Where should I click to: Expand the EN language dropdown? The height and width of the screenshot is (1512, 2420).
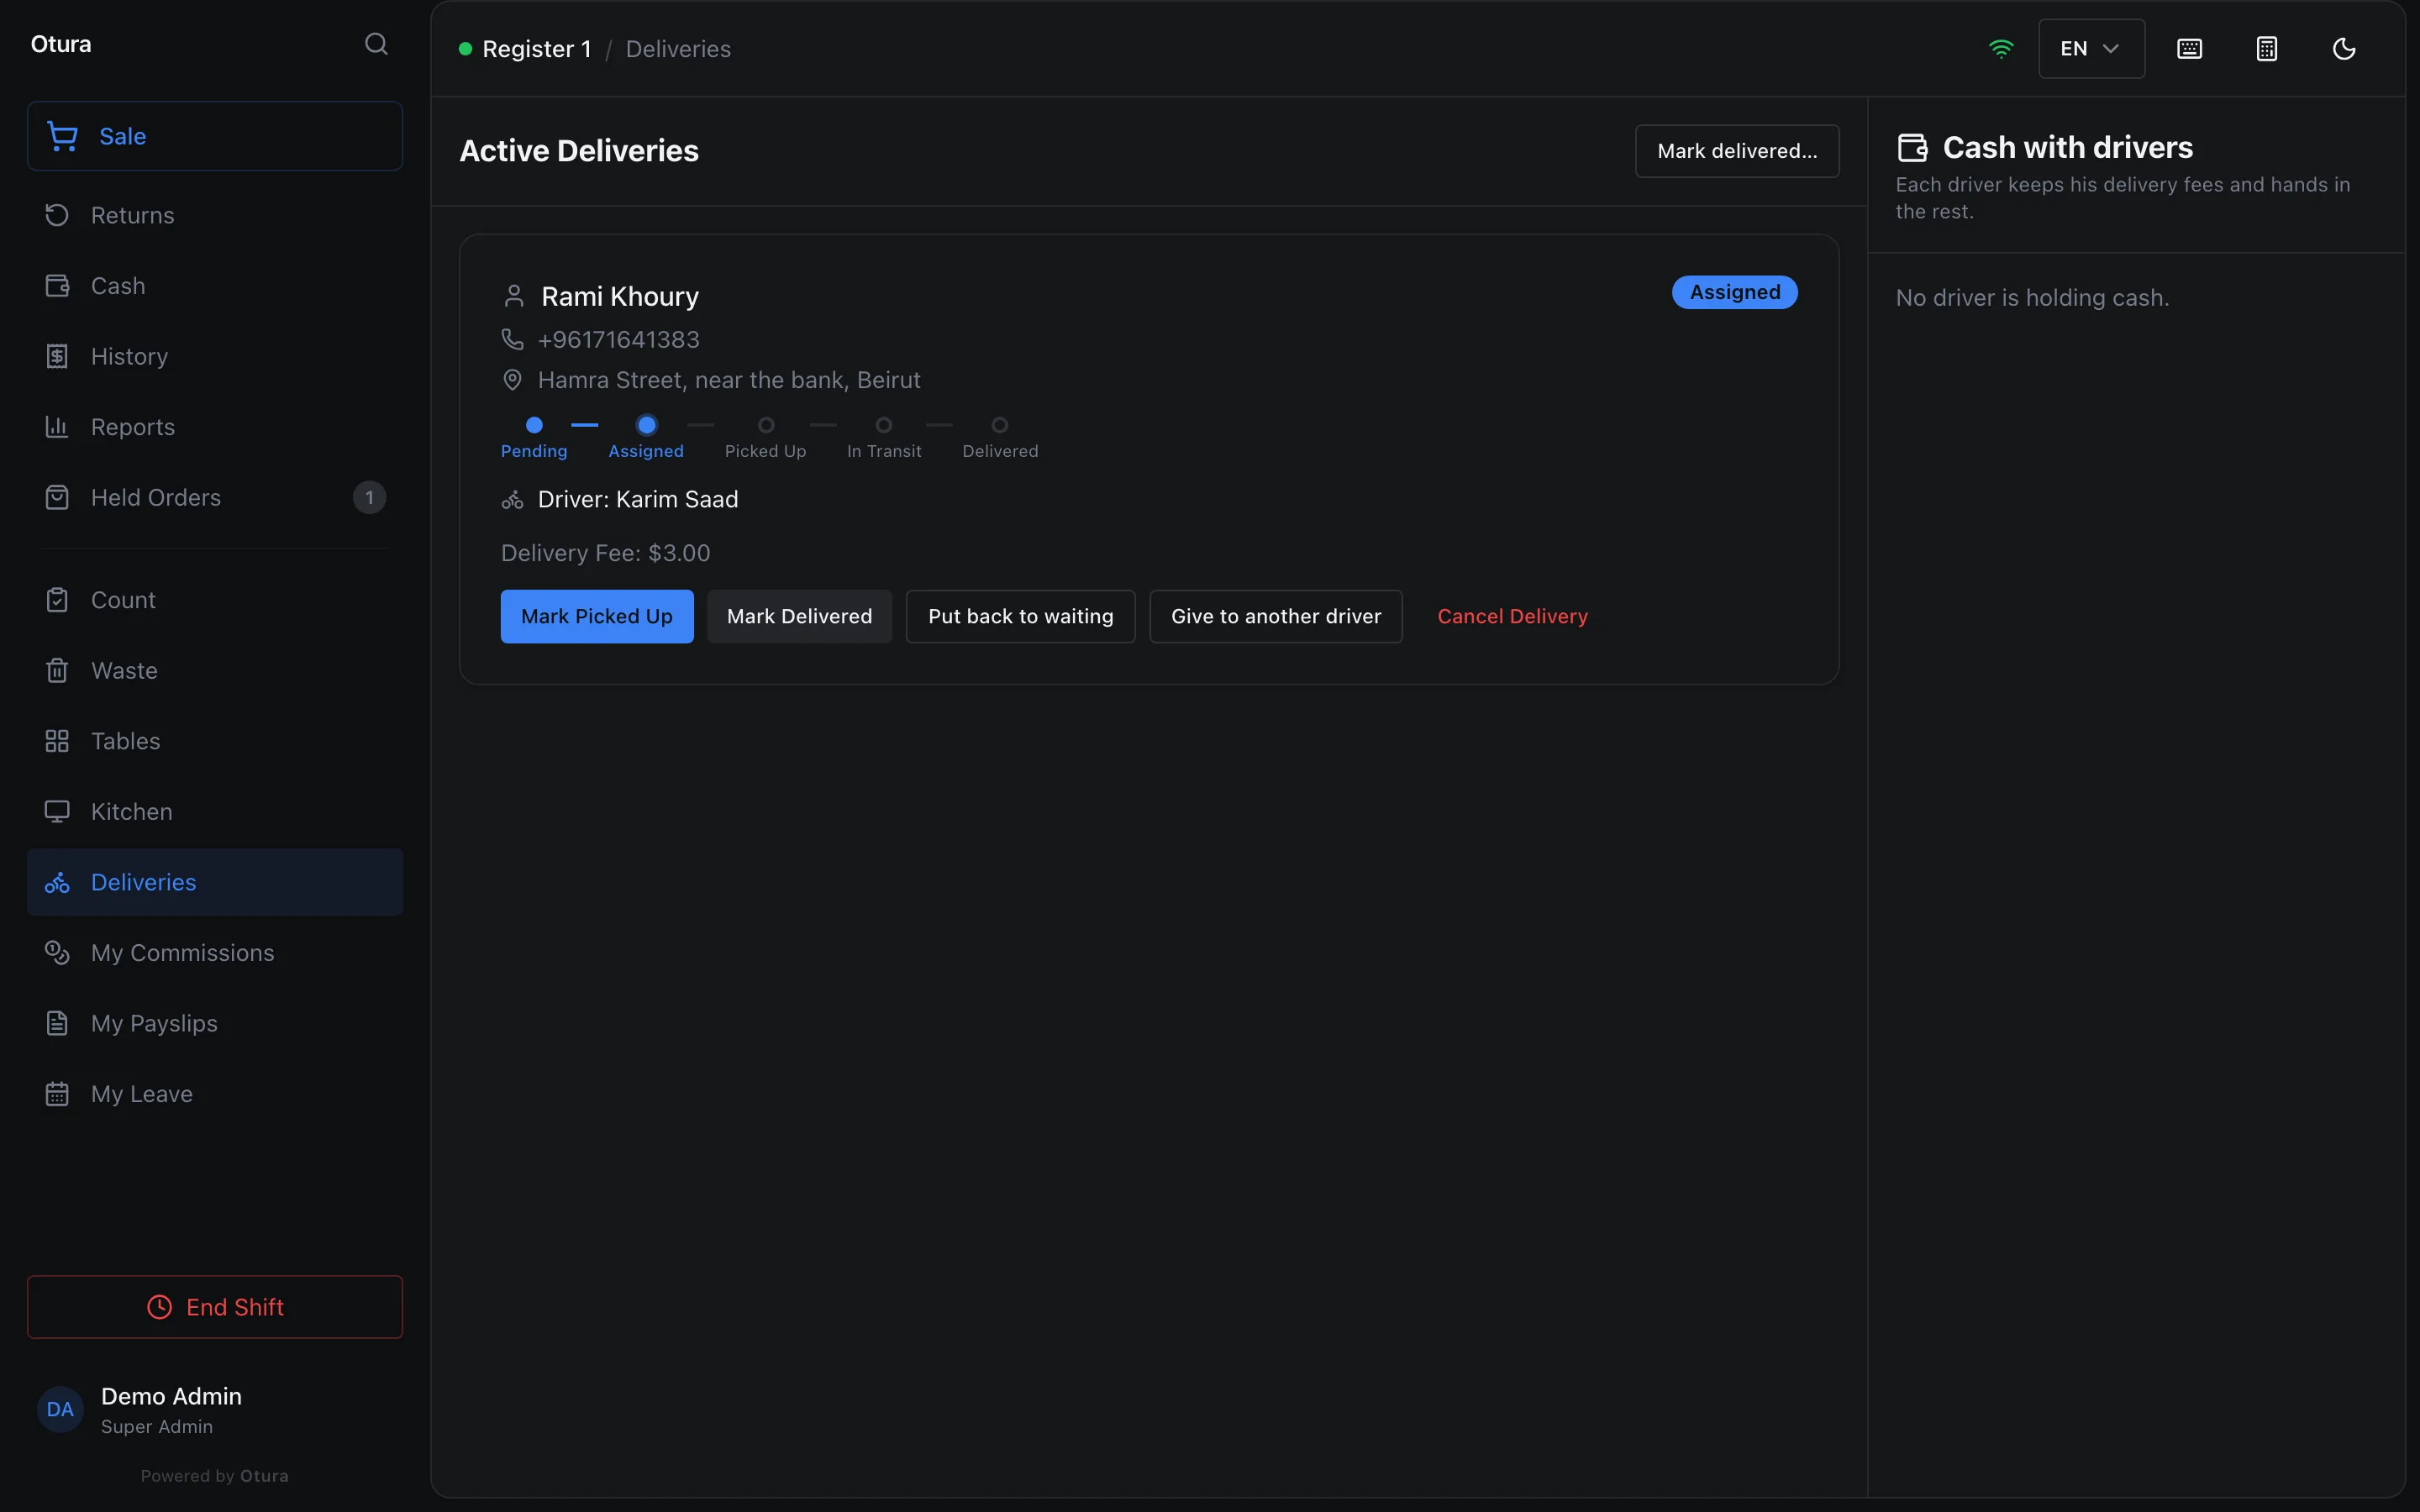pos(2091,49)
